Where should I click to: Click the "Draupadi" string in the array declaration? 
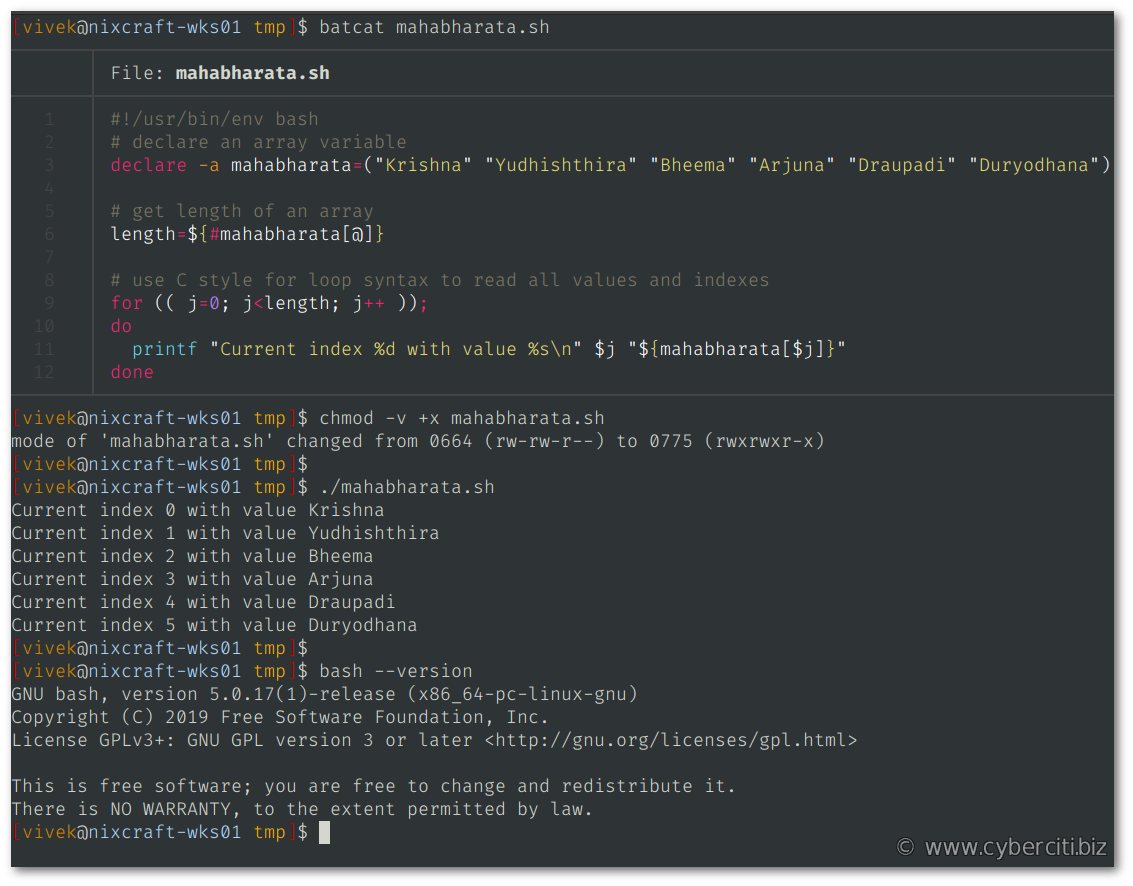(x=902, y=165)
